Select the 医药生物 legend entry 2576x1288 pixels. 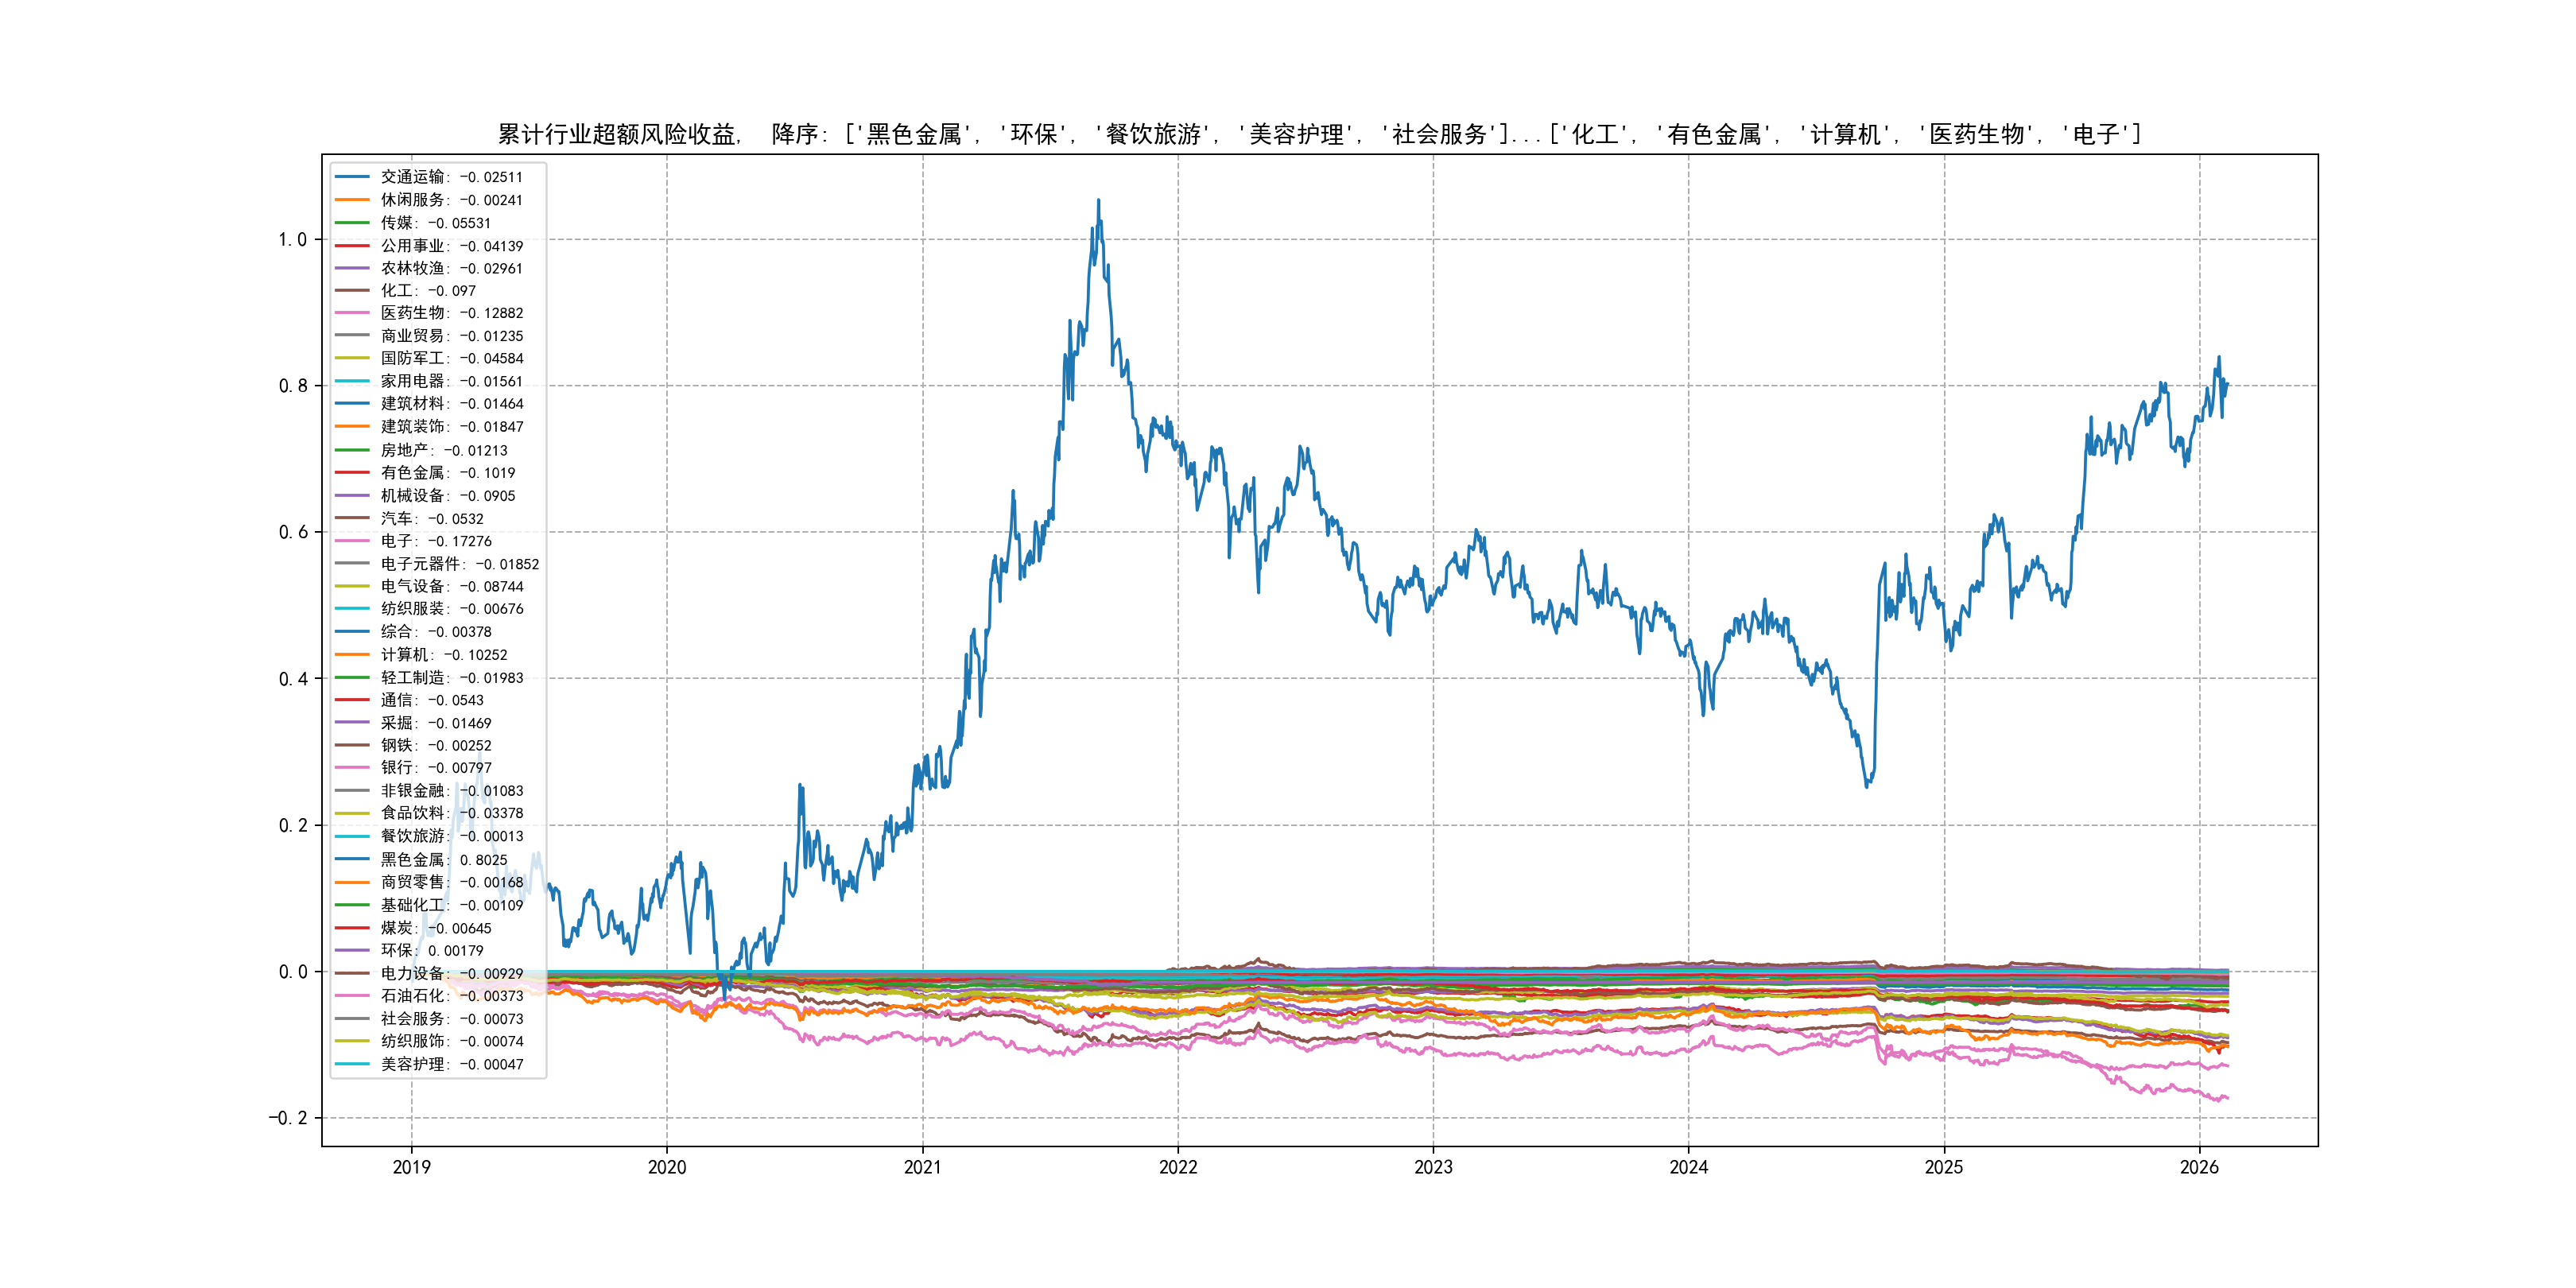pyautogui.click(x=451, y=313)
